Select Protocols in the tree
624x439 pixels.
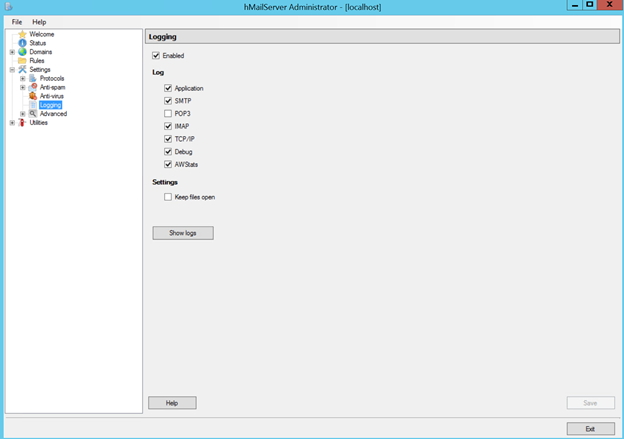(52, 78)
